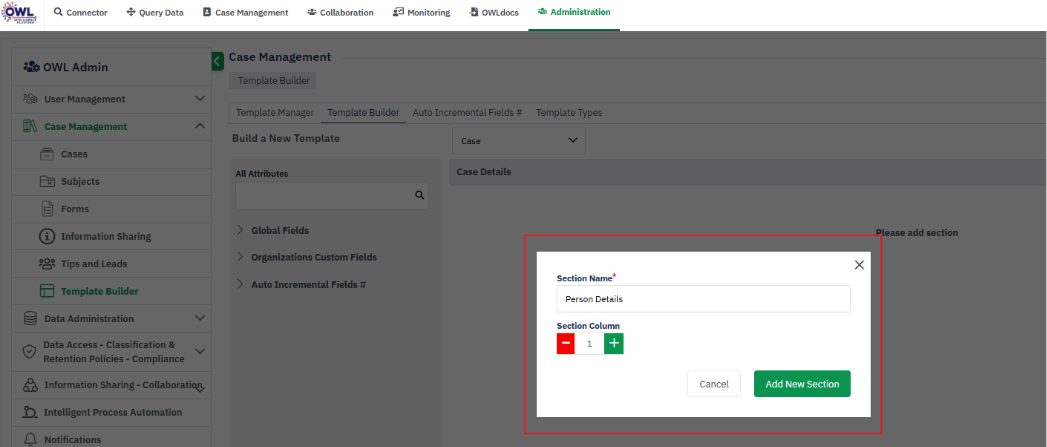Open Information Sharing in sidebar
The height and width of the screenshot is (447, 1047).
click(x=106, y=236)
